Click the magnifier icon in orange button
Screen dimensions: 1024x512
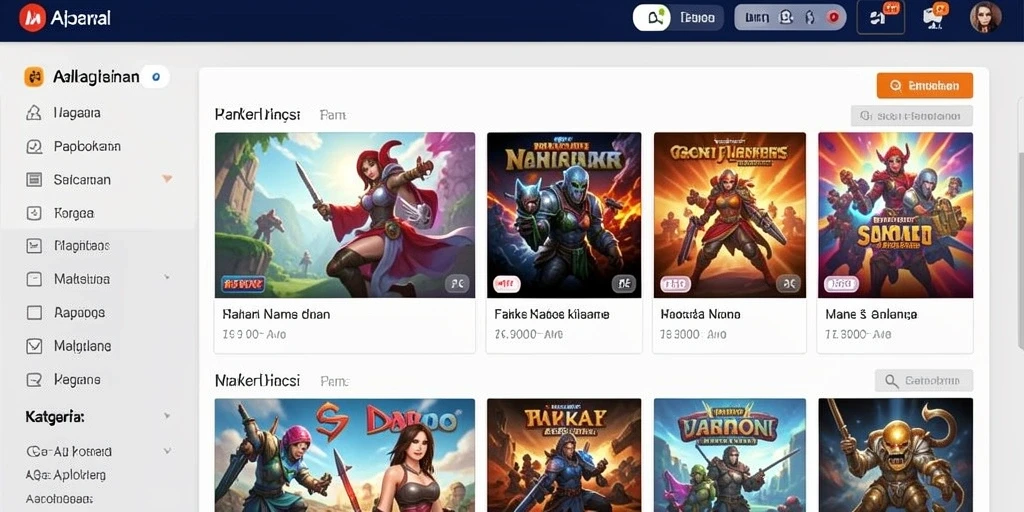coord(896,86)
